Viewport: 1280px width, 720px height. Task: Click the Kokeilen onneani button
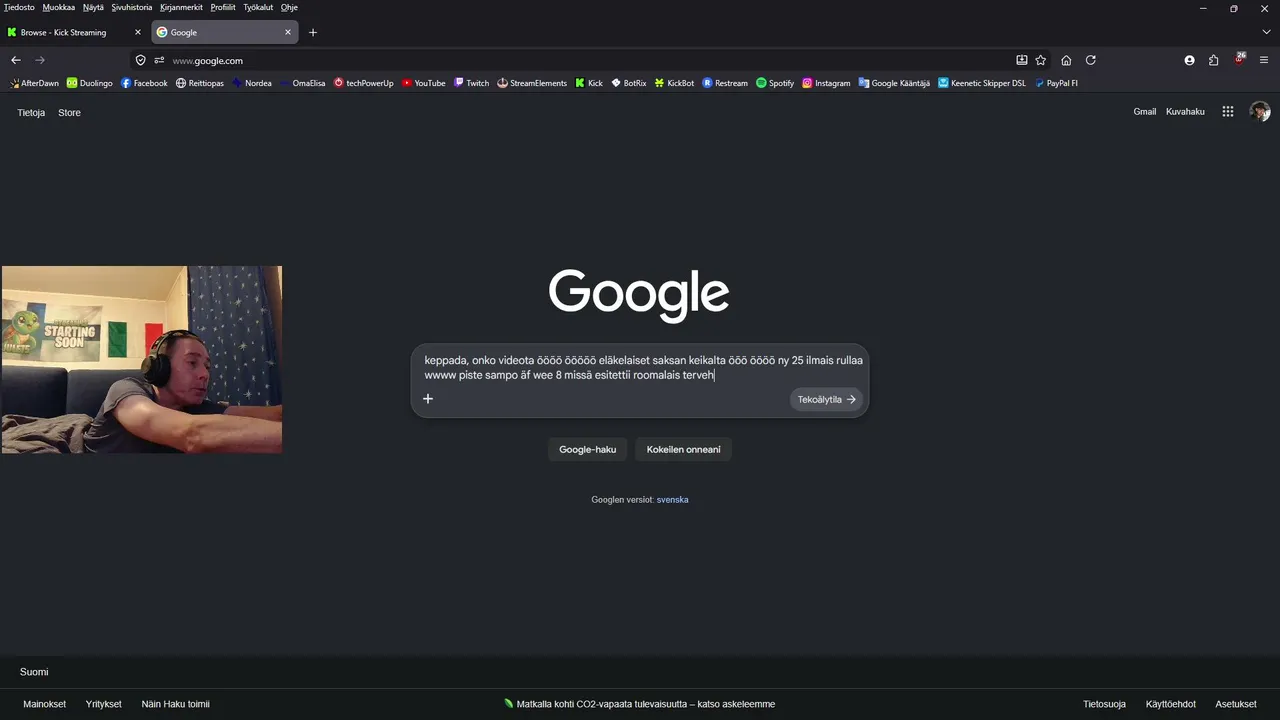tap(684, 450)
